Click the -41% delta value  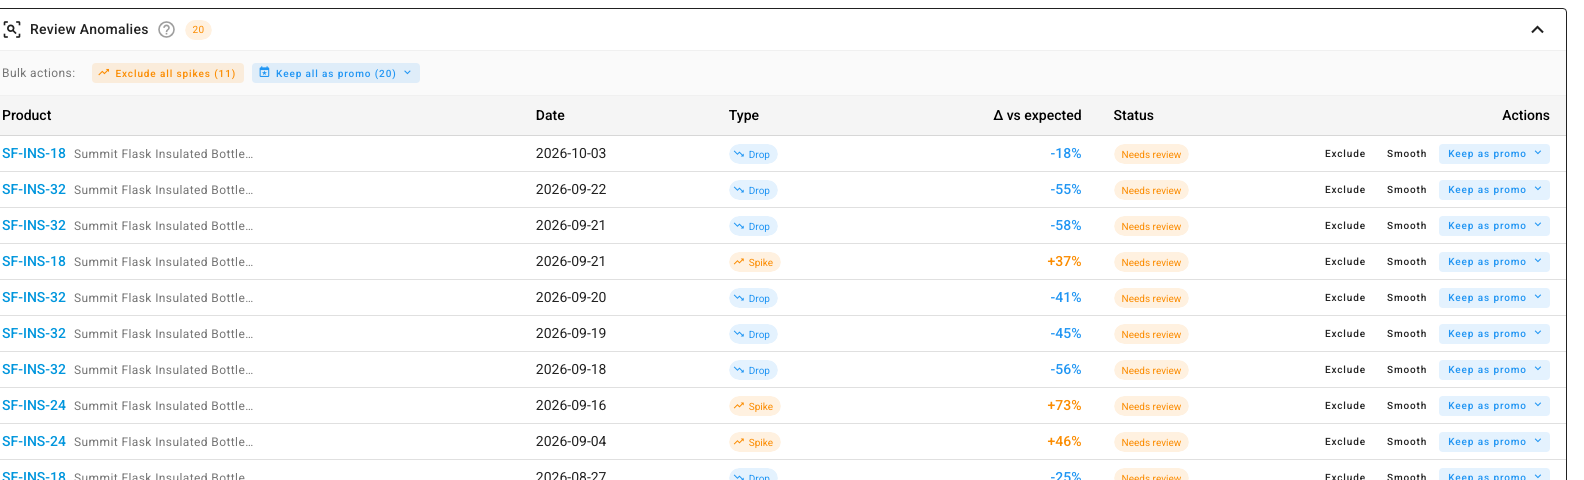(x=1066, y=297)
